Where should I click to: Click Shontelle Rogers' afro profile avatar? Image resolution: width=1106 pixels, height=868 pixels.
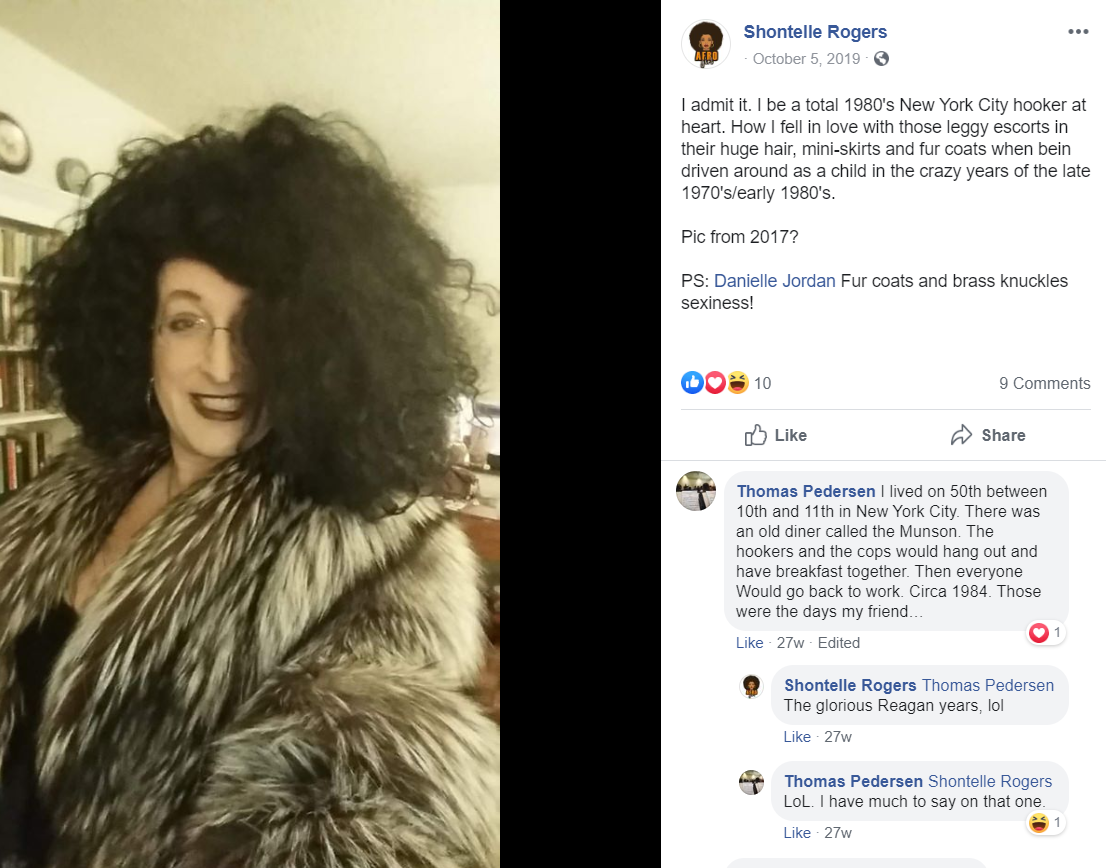705,44
